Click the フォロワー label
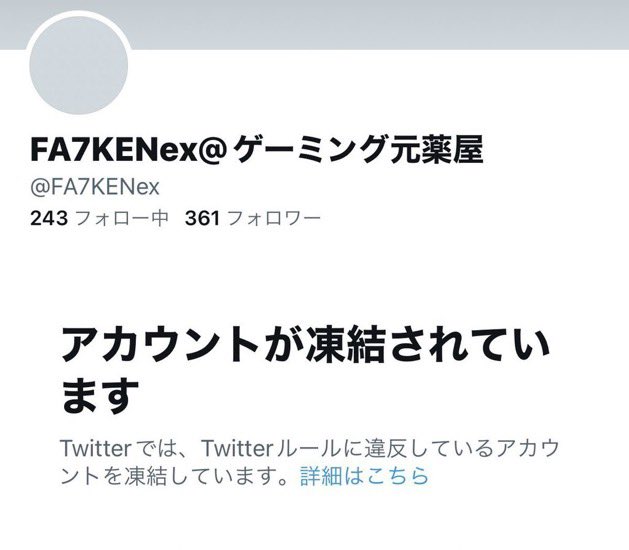629x550 pixels. click(274, 218)
